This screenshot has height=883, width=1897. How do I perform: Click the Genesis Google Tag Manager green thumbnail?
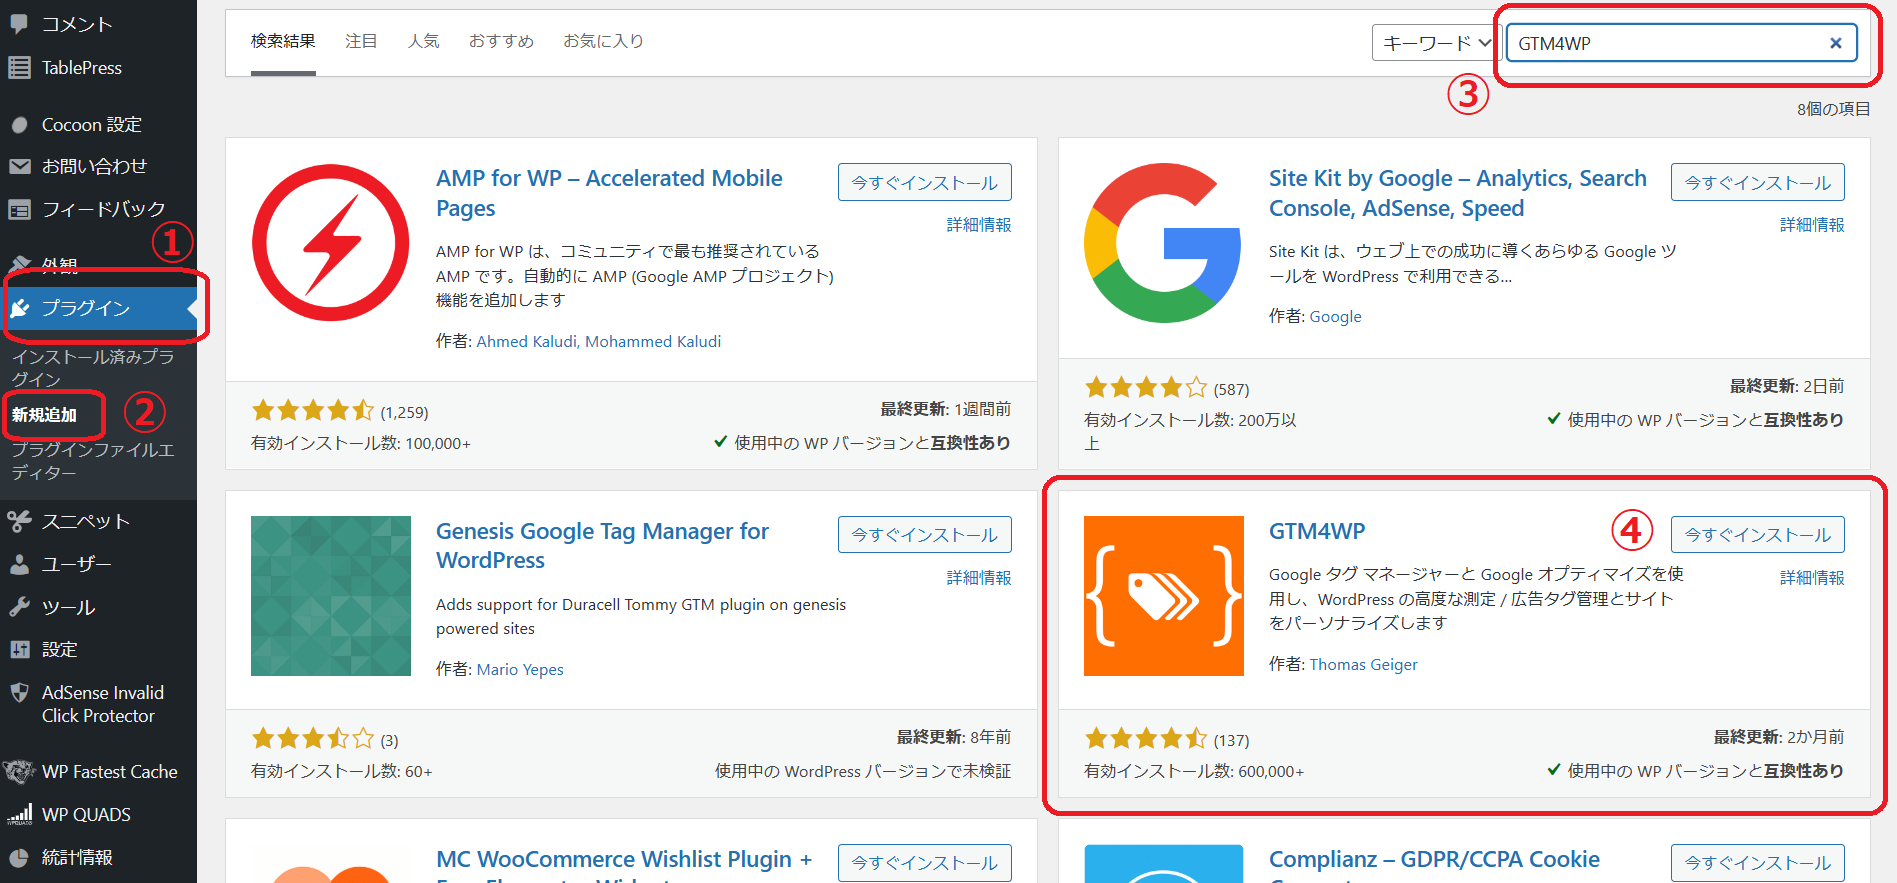coord(331,596)
